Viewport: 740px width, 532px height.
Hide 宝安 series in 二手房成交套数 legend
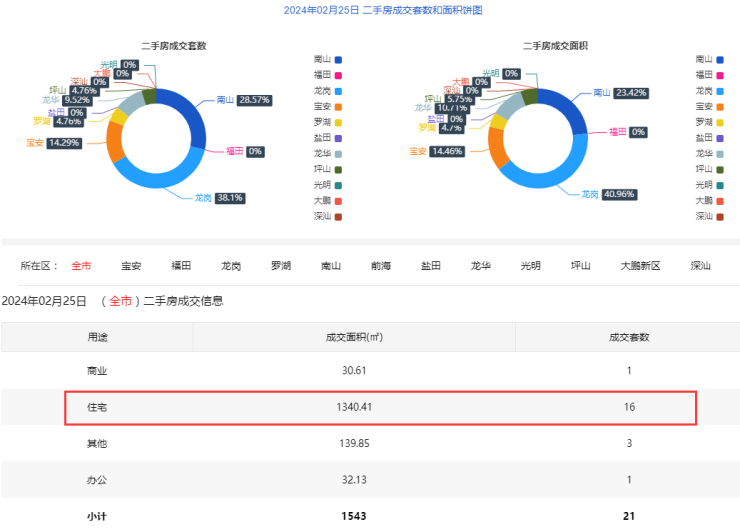point(328,106)
